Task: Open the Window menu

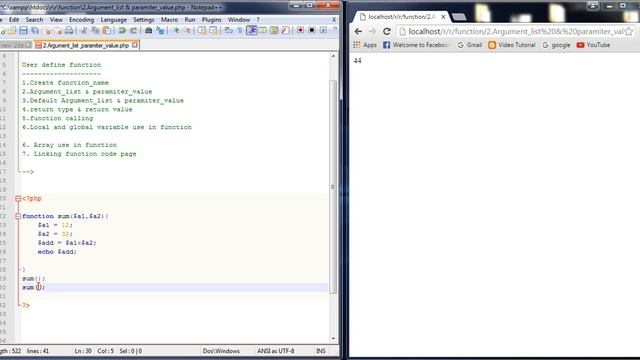Action: coord(239,20)
